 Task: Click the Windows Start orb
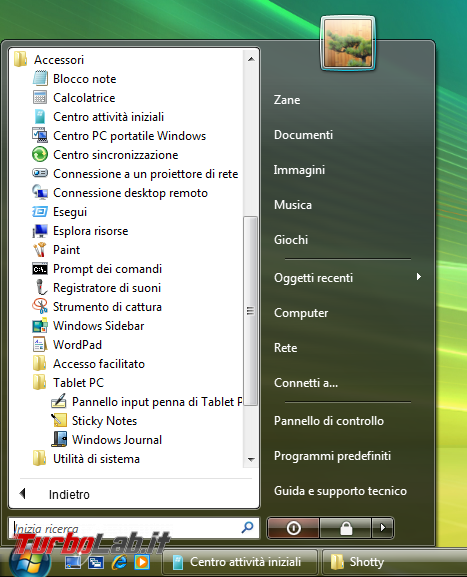pyautogui.click(x=29, y=563)
